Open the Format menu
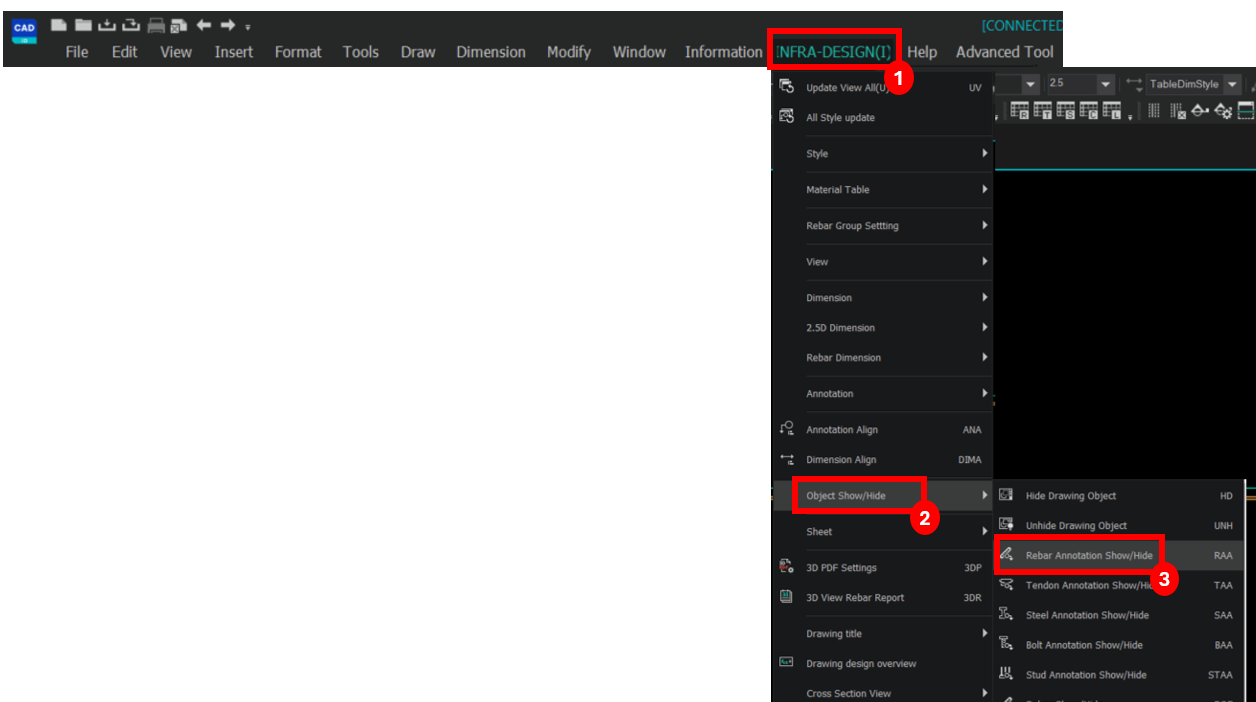The image size is (1256, 702). point(298,52)
